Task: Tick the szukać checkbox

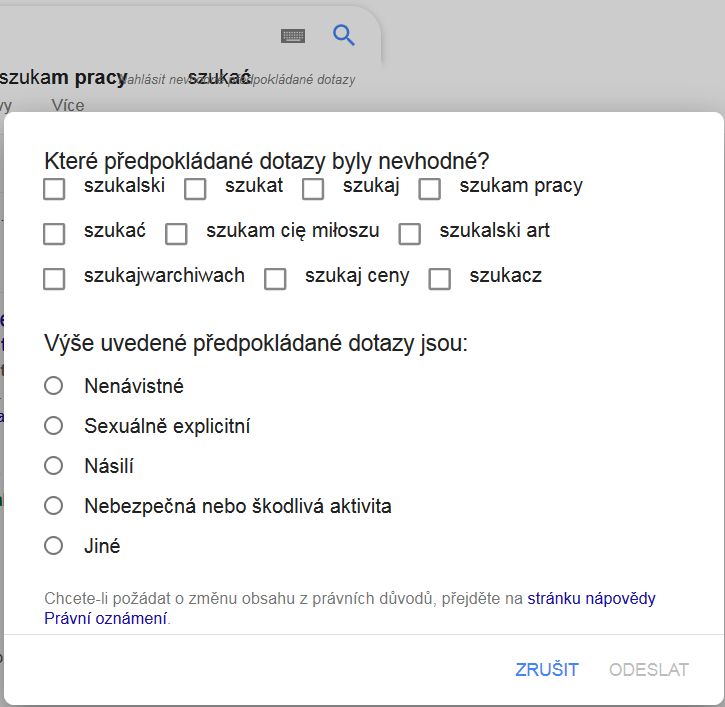Action: (55, 234)
